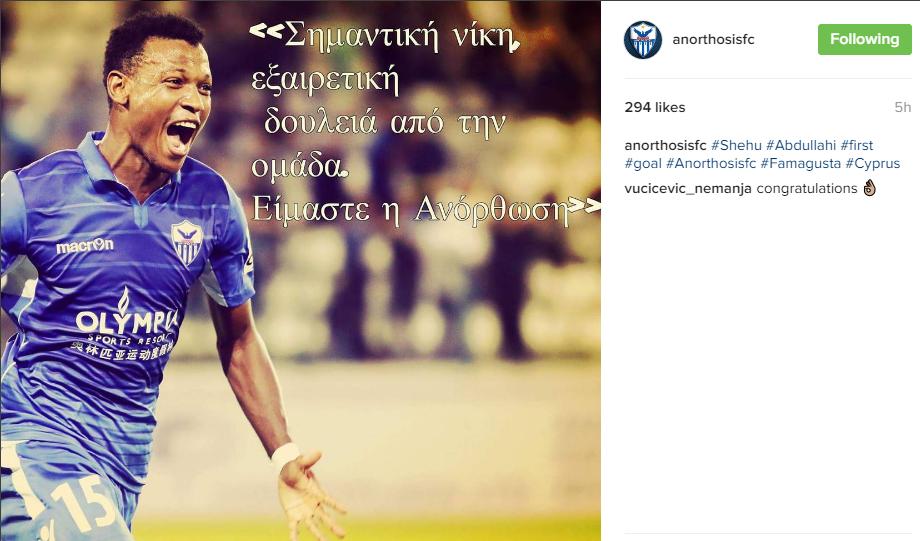The width and height of the screenshot is (920, 541).
Task: Click the Olympia sponsor logo on jersey
Action: 126,324
